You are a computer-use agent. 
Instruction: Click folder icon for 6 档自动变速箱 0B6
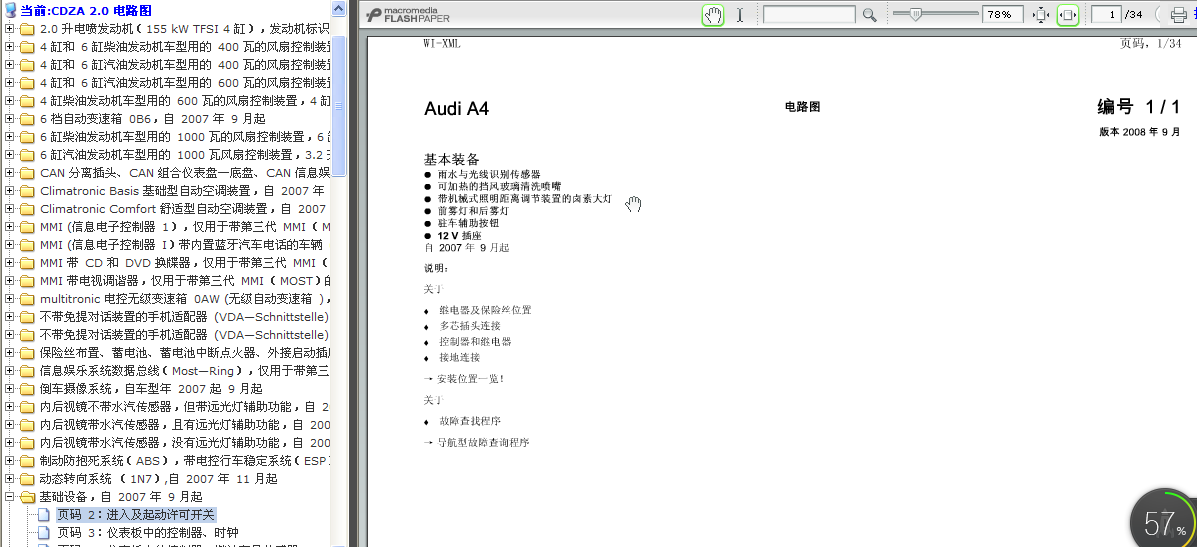click(27, 119)
